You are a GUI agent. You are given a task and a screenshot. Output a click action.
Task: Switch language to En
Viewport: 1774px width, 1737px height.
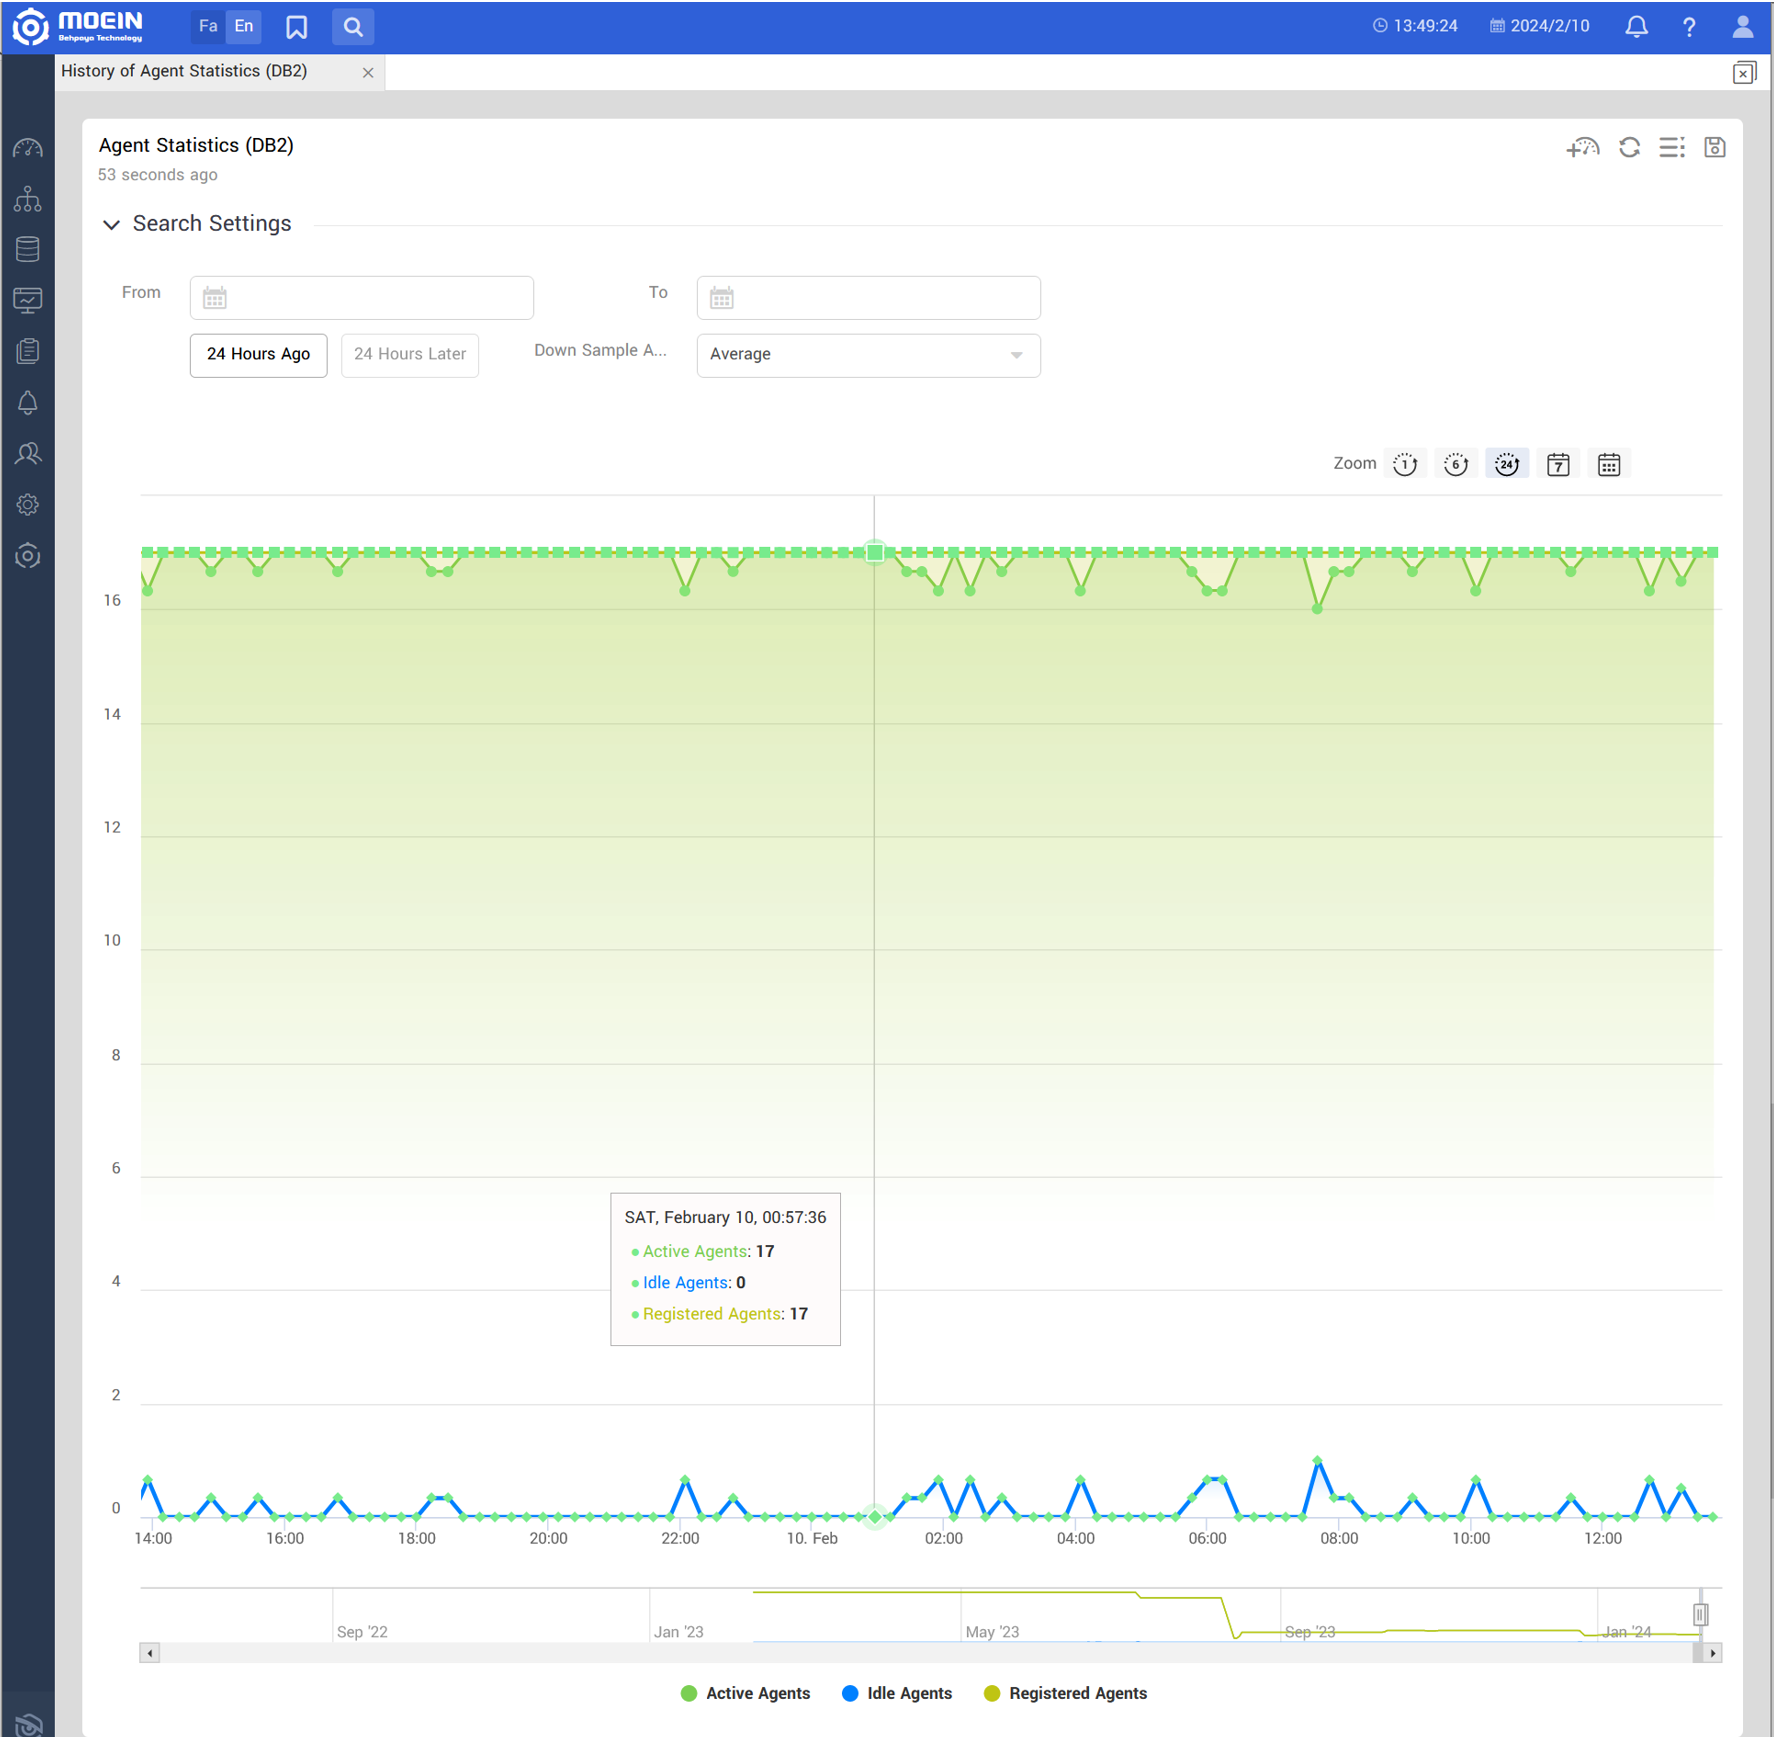244,27
